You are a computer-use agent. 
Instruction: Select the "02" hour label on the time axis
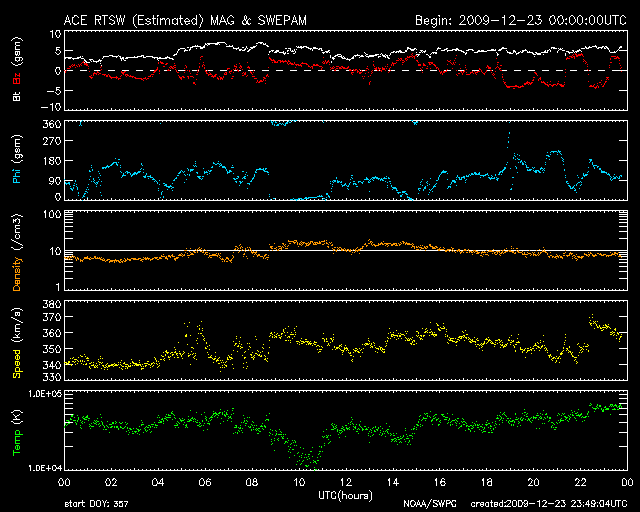point(111,482)
